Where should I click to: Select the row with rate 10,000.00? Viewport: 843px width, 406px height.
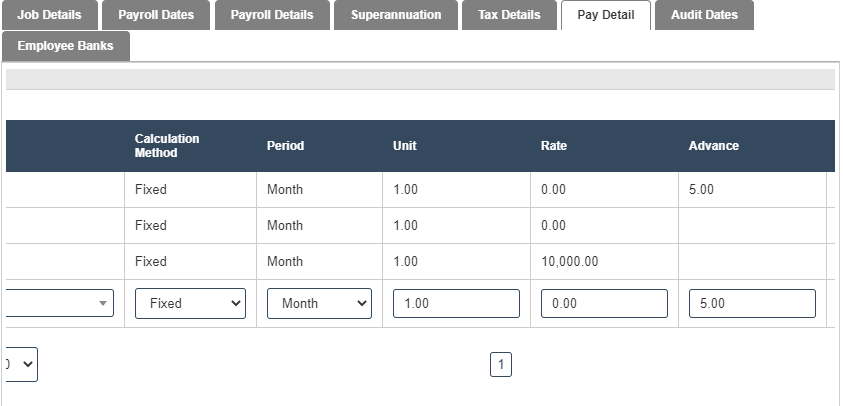[x=569, y=262]
